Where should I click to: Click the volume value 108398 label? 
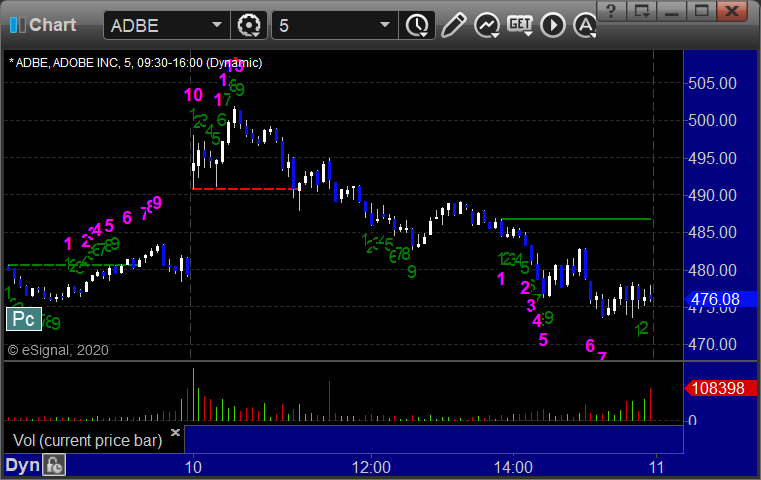click(720, 388)
